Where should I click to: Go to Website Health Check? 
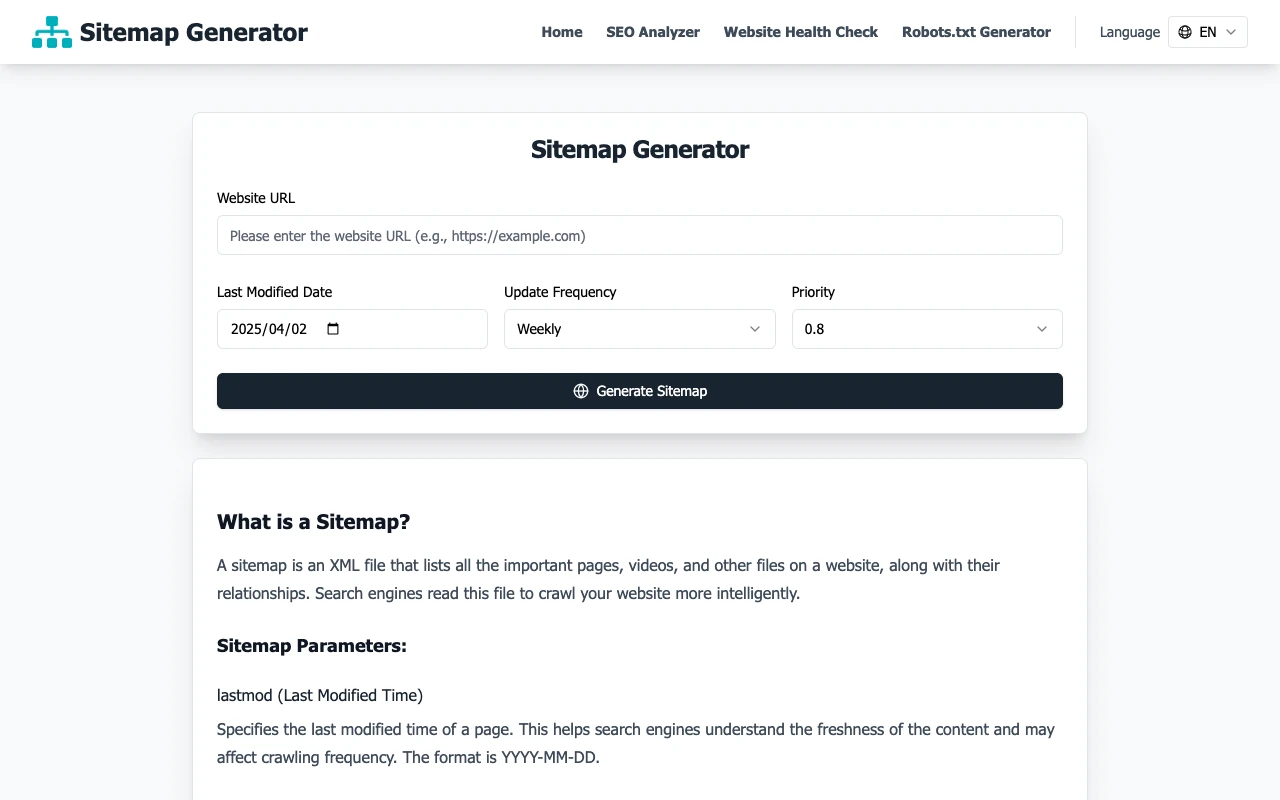pyautogui.click(x=800, y=32)
